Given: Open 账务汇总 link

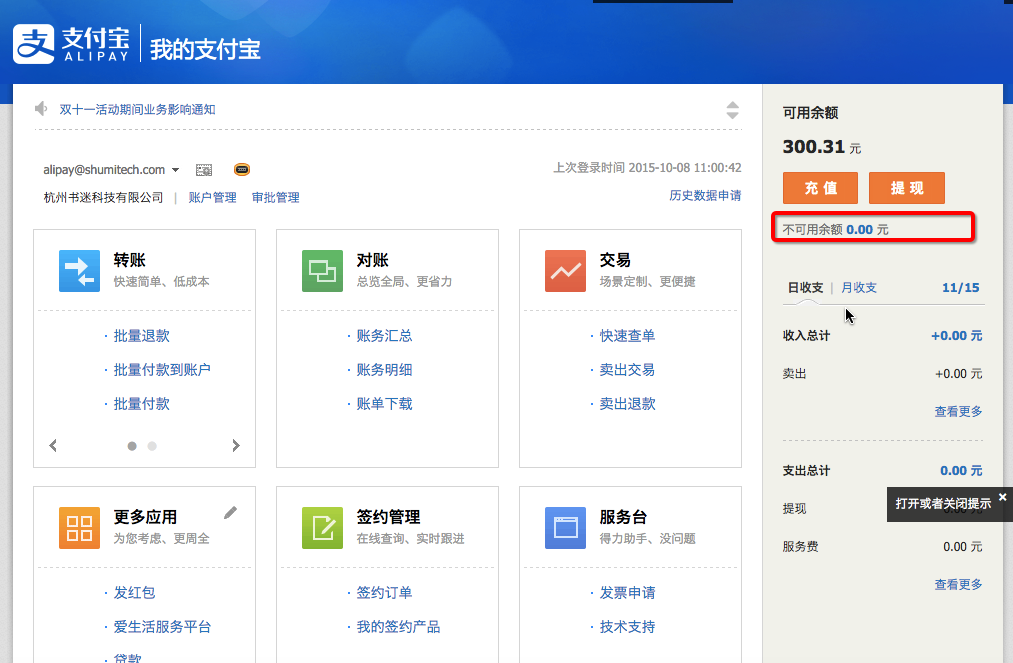Looking at the screenshot, I should (384, 335).
